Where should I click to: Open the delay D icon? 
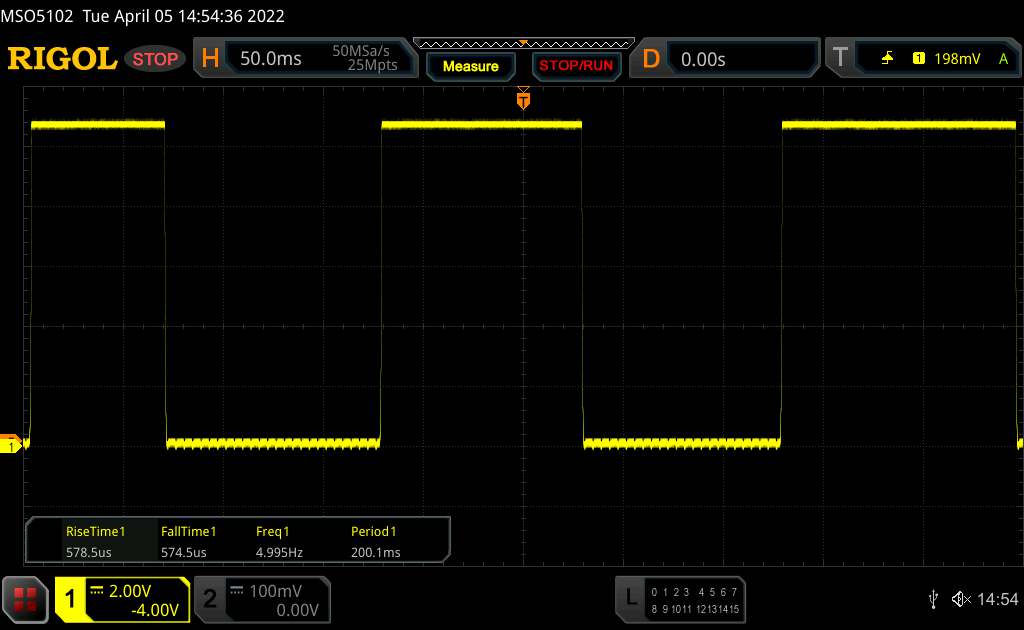651,59
